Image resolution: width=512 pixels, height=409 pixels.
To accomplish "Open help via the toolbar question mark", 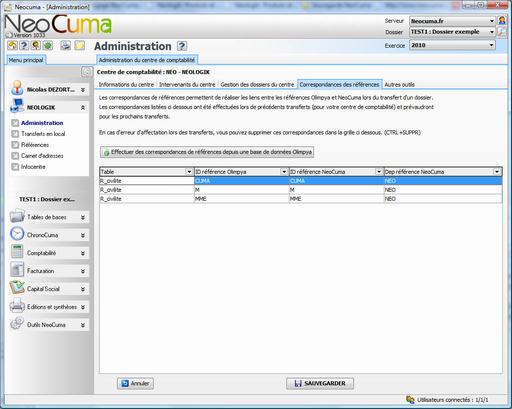I will point(24,45).
